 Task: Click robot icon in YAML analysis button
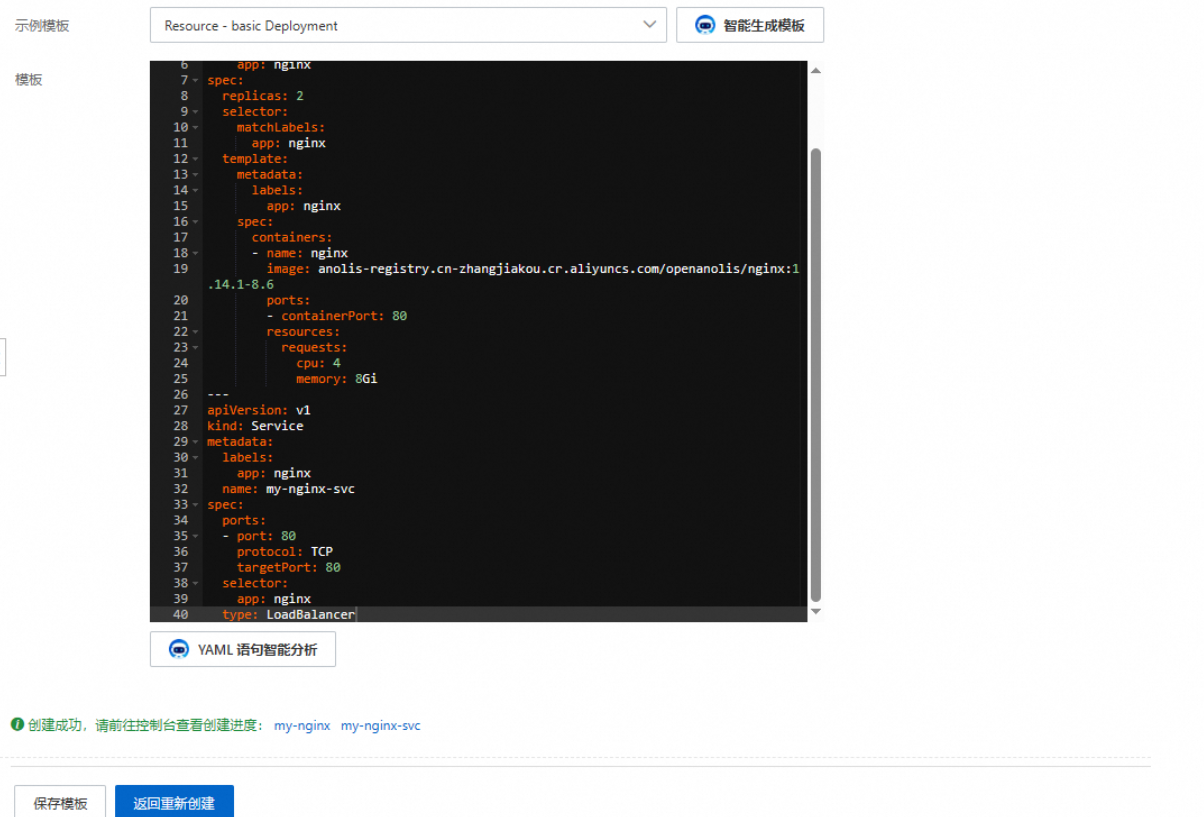pyautogui.click(x=179, y=649)
